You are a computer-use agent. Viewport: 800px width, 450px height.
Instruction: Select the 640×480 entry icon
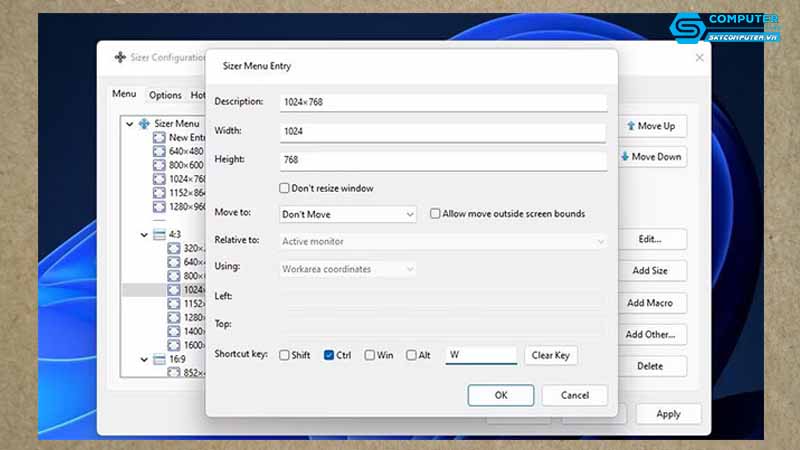pos(160,151)
